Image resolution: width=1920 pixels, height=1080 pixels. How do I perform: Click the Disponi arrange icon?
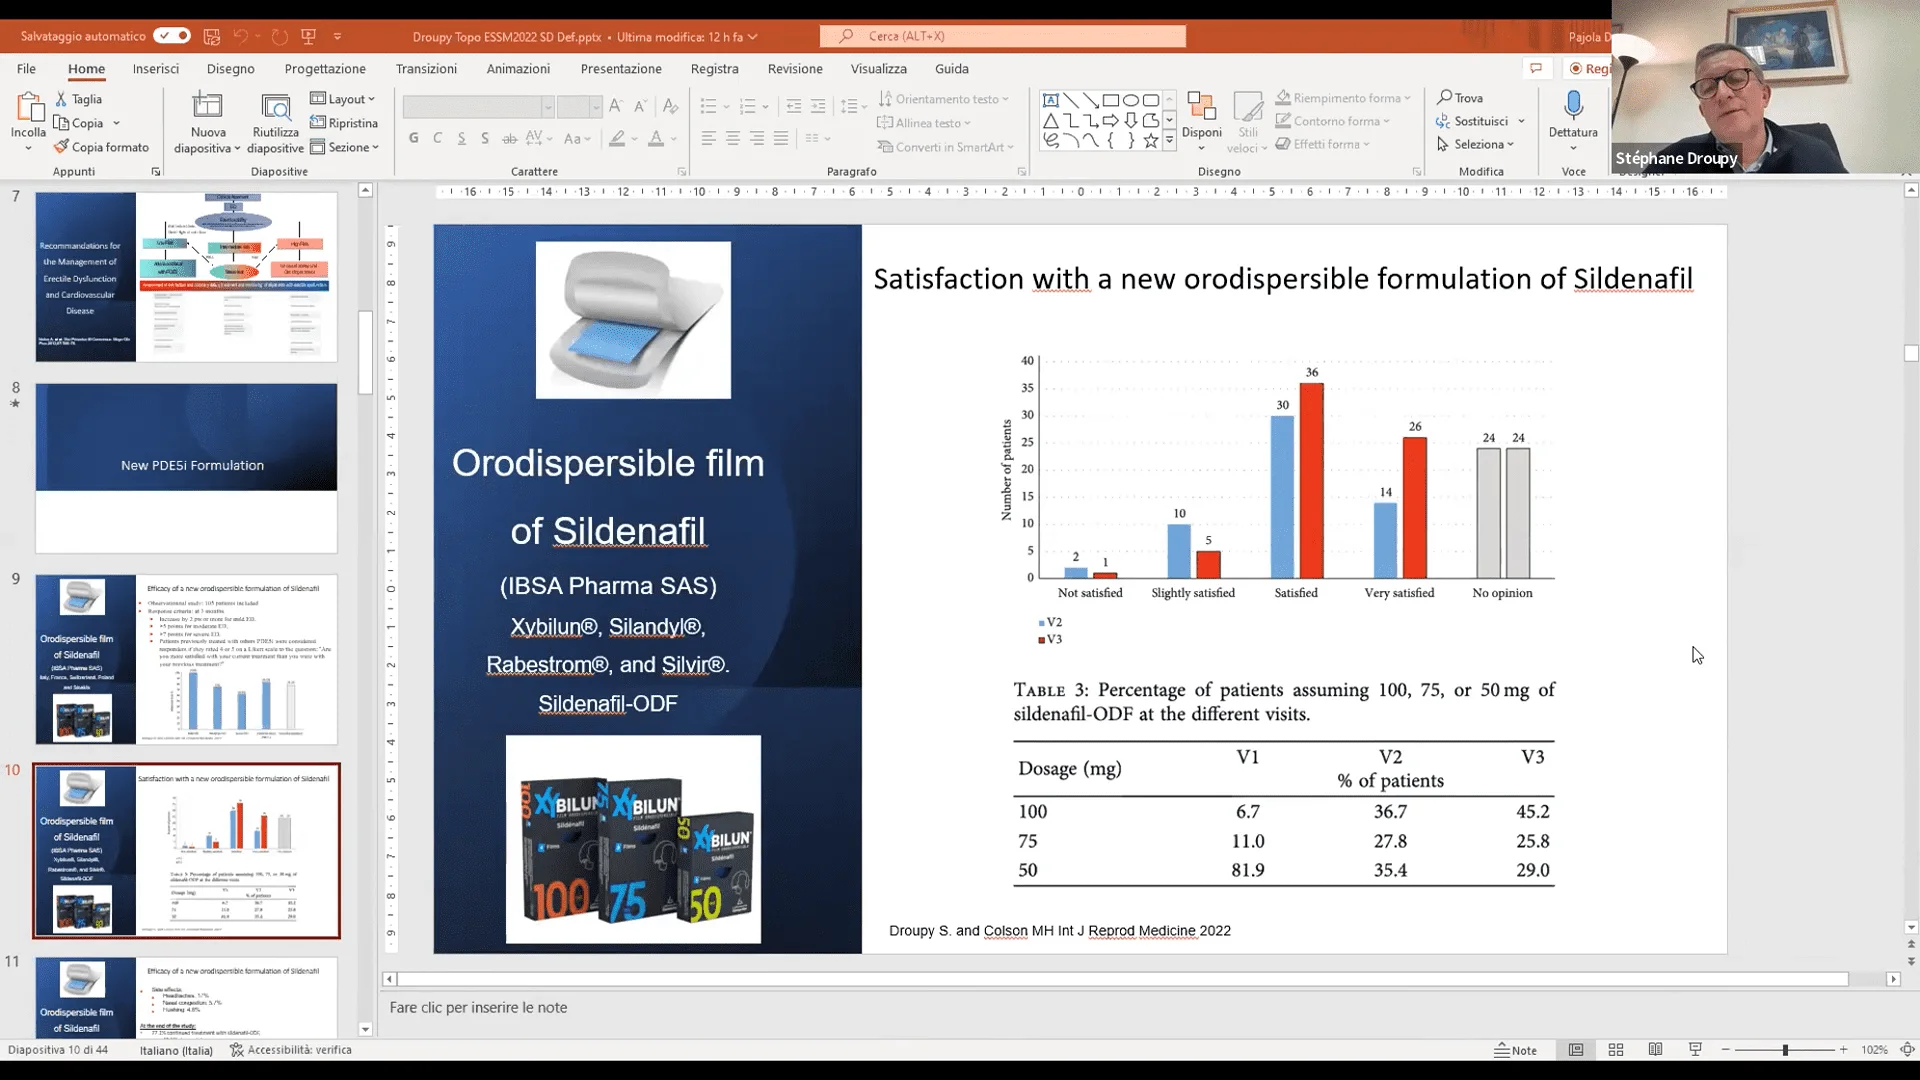[1201, 108]
